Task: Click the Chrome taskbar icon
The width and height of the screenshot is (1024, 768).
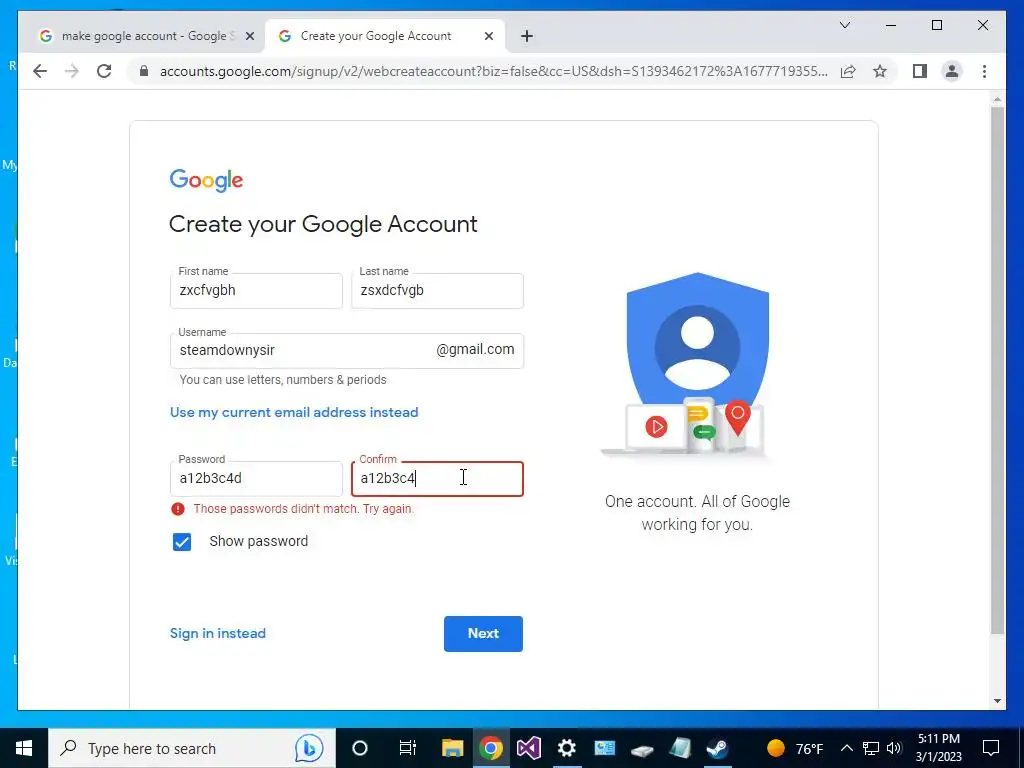Action: point(490,748)
